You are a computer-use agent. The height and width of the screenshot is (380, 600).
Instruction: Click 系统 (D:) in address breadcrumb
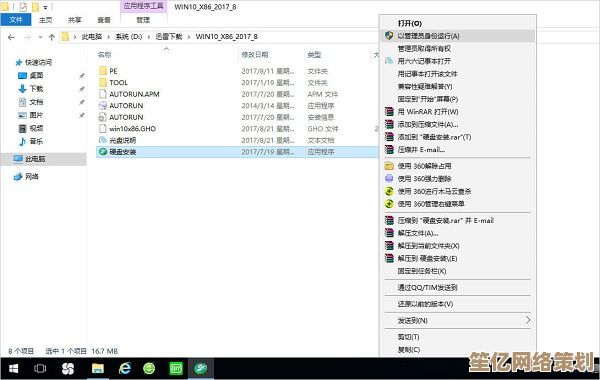point(129,37)
